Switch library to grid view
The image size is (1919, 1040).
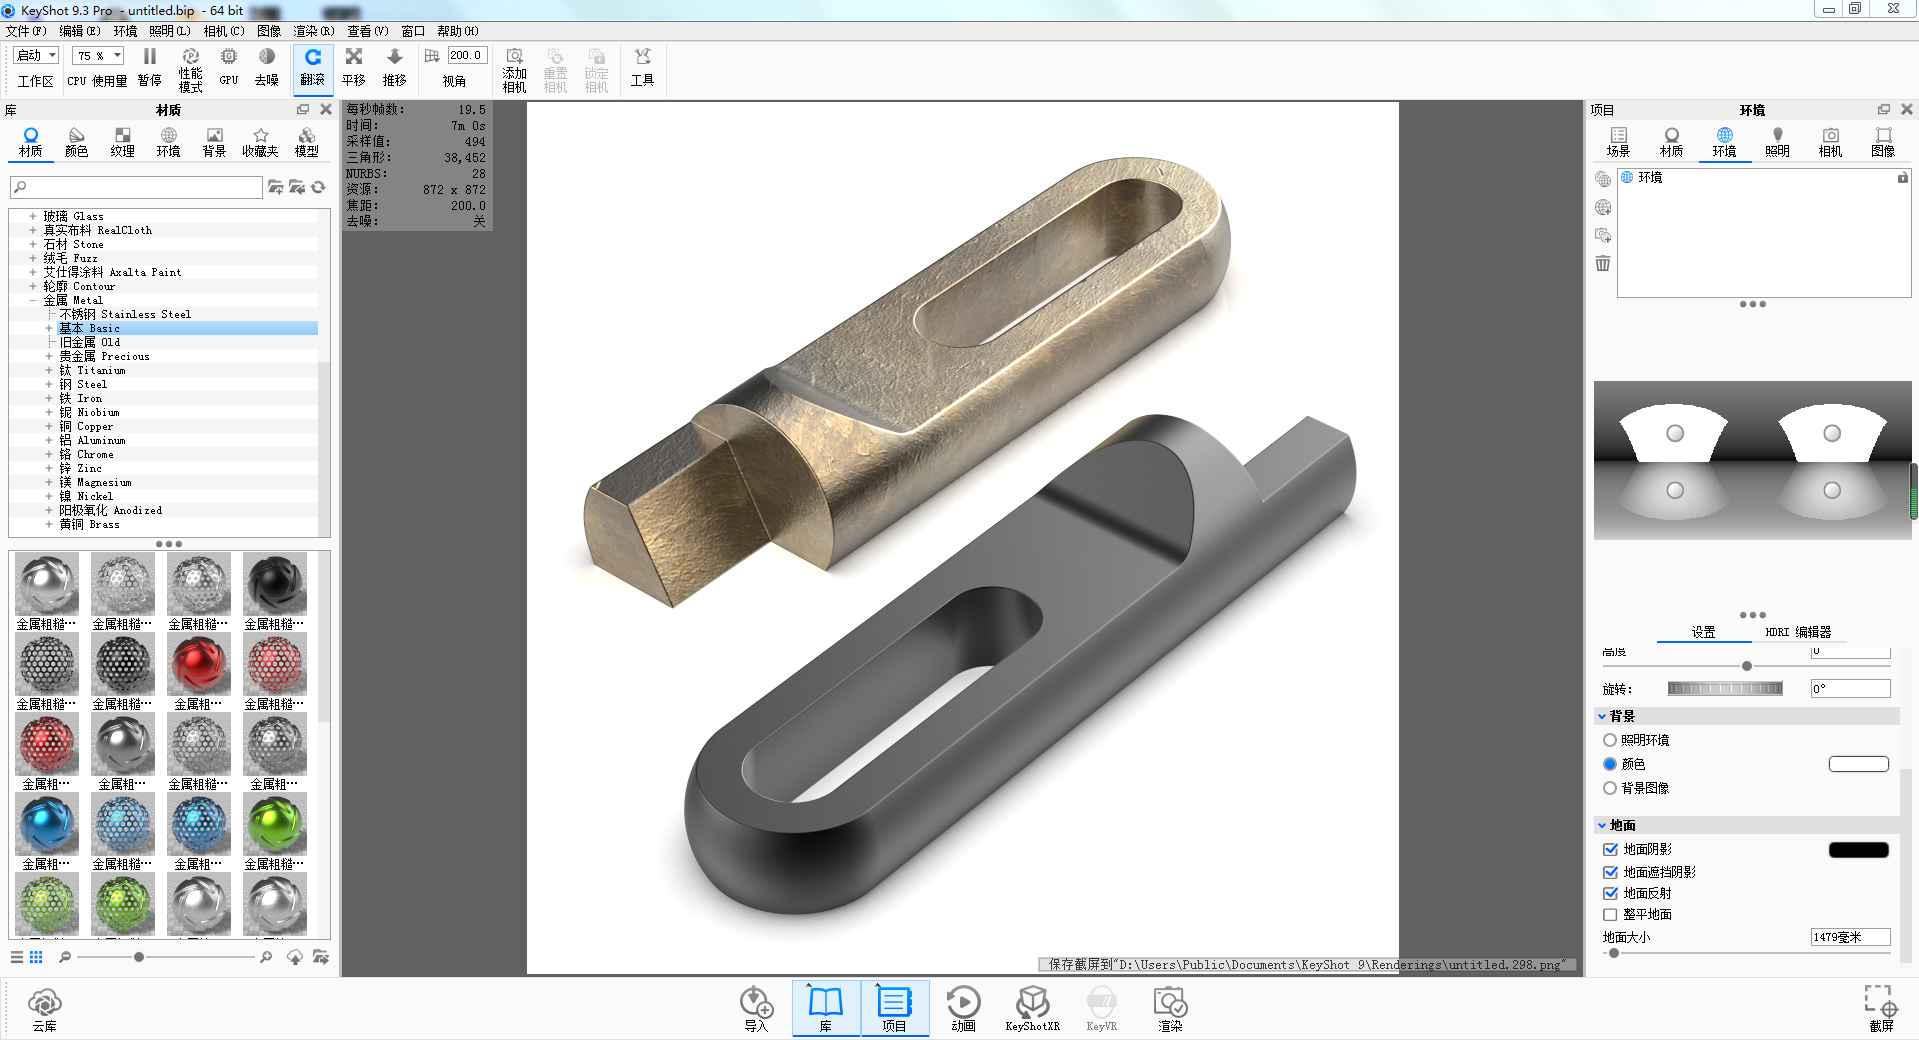36,957
